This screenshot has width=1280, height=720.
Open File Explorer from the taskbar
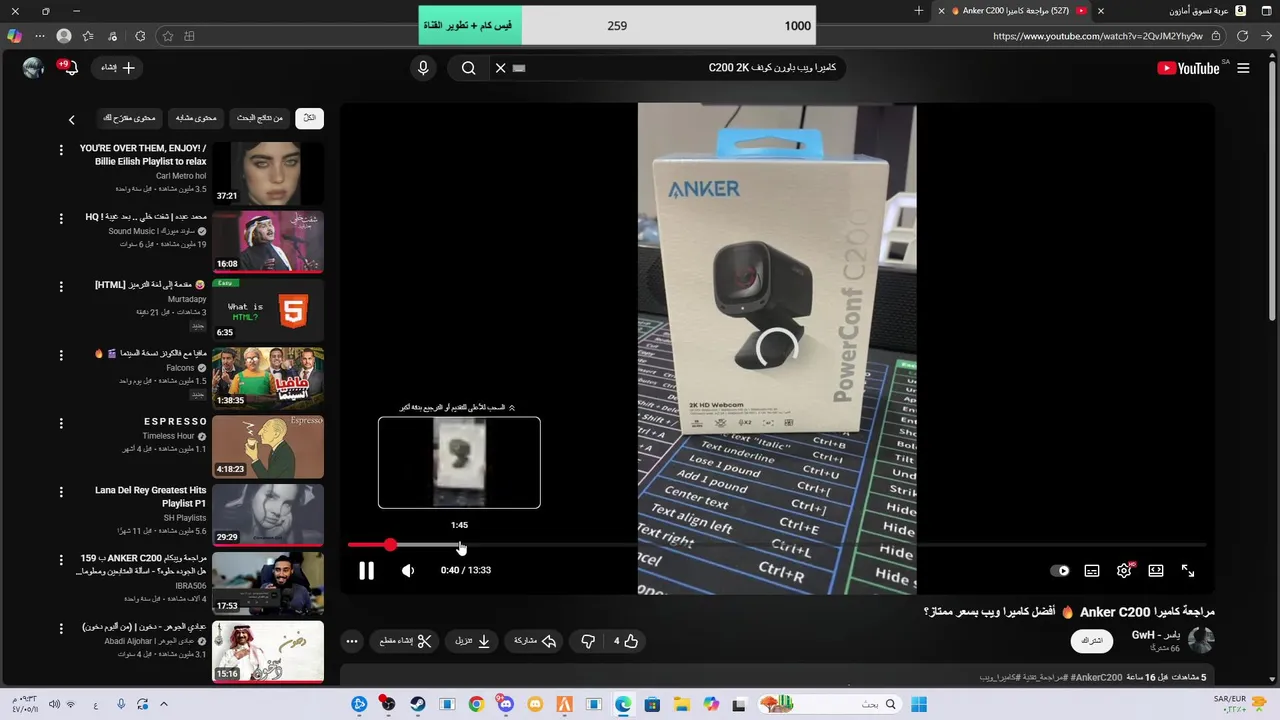(681, 704)
